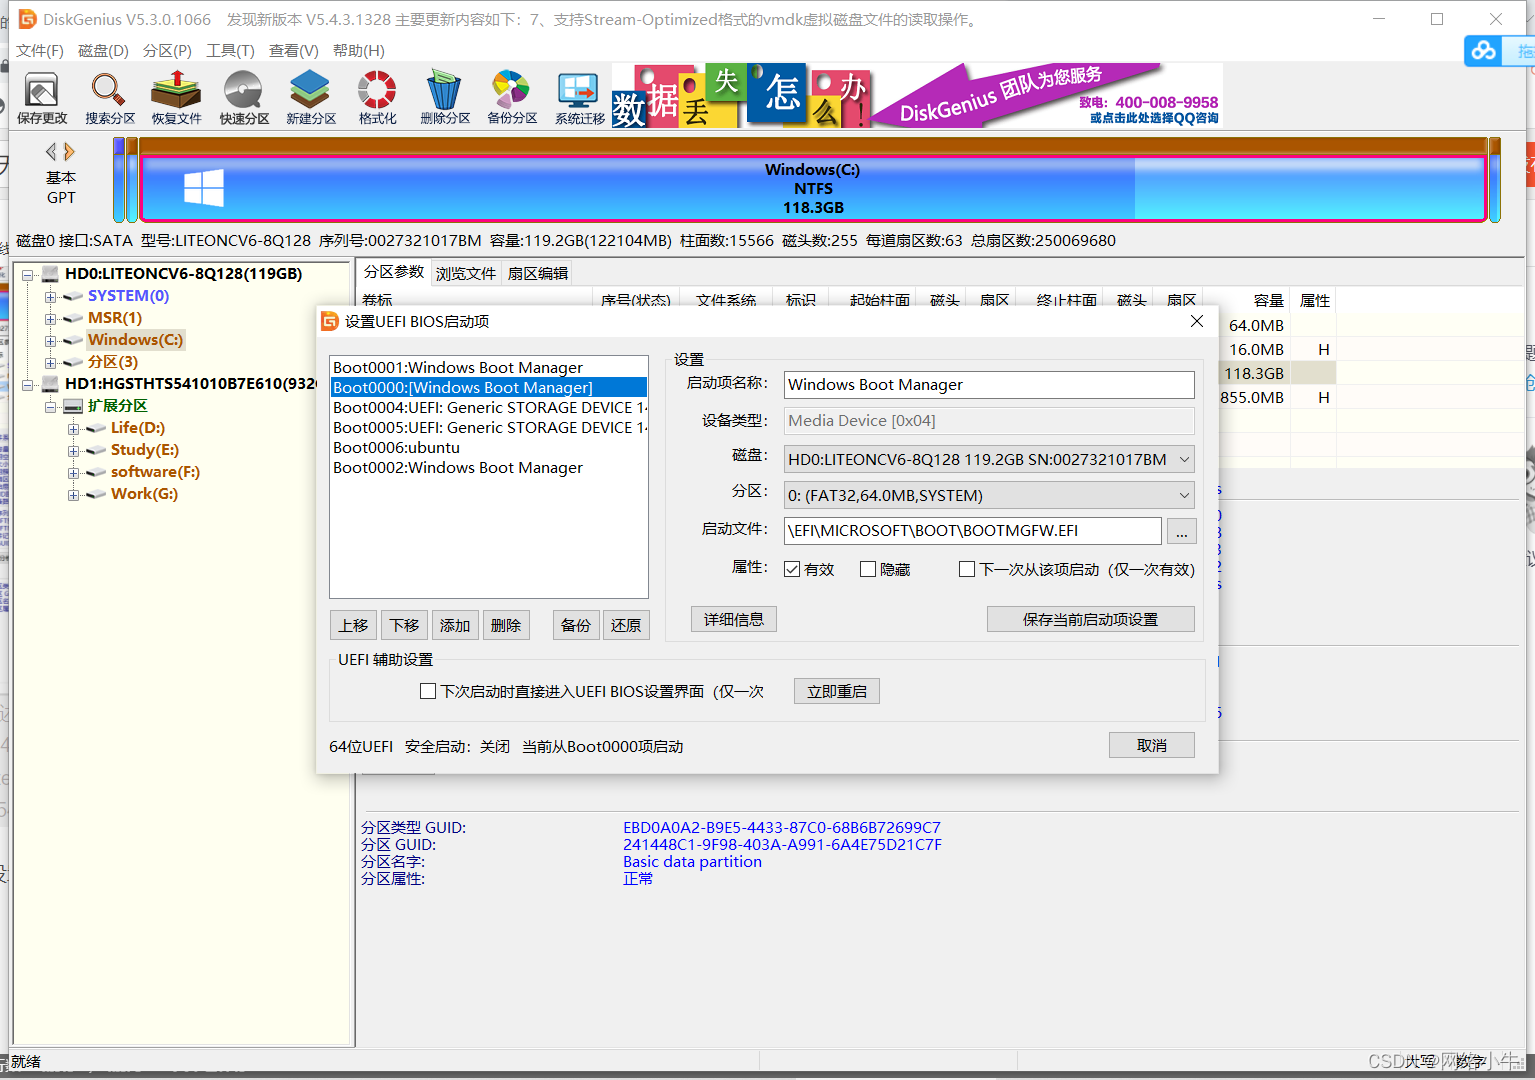Click the 启动项名称 boot entry name field
This screenshot has height=1080, width=1535.
point(989,385)
